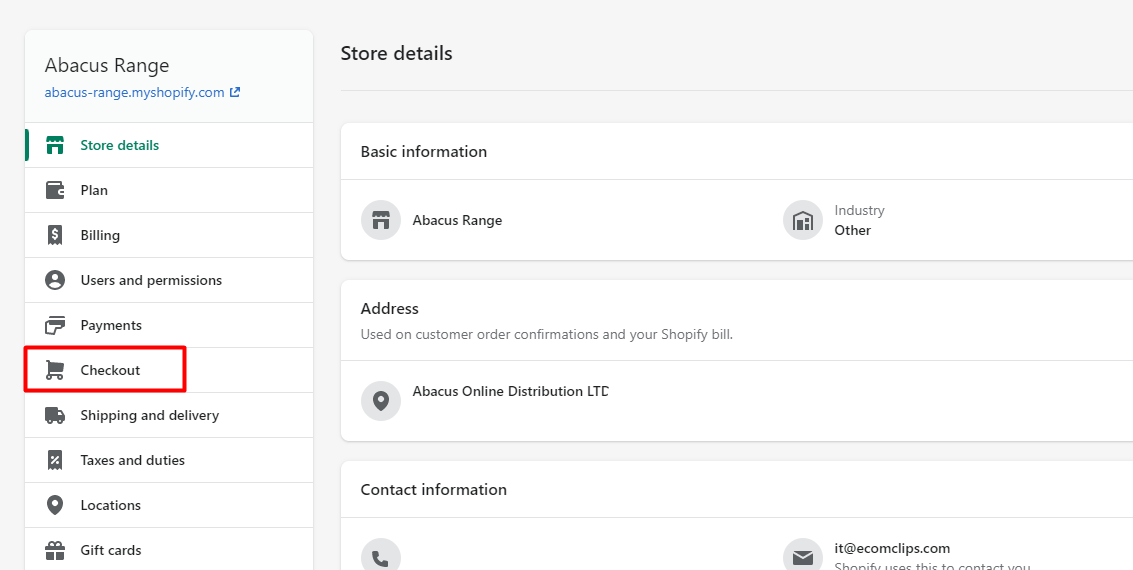The height and width of the screenshot is (570, 1133).
Task: Click the Abacus Online Distribution LTD address
Action: (511, 392)
